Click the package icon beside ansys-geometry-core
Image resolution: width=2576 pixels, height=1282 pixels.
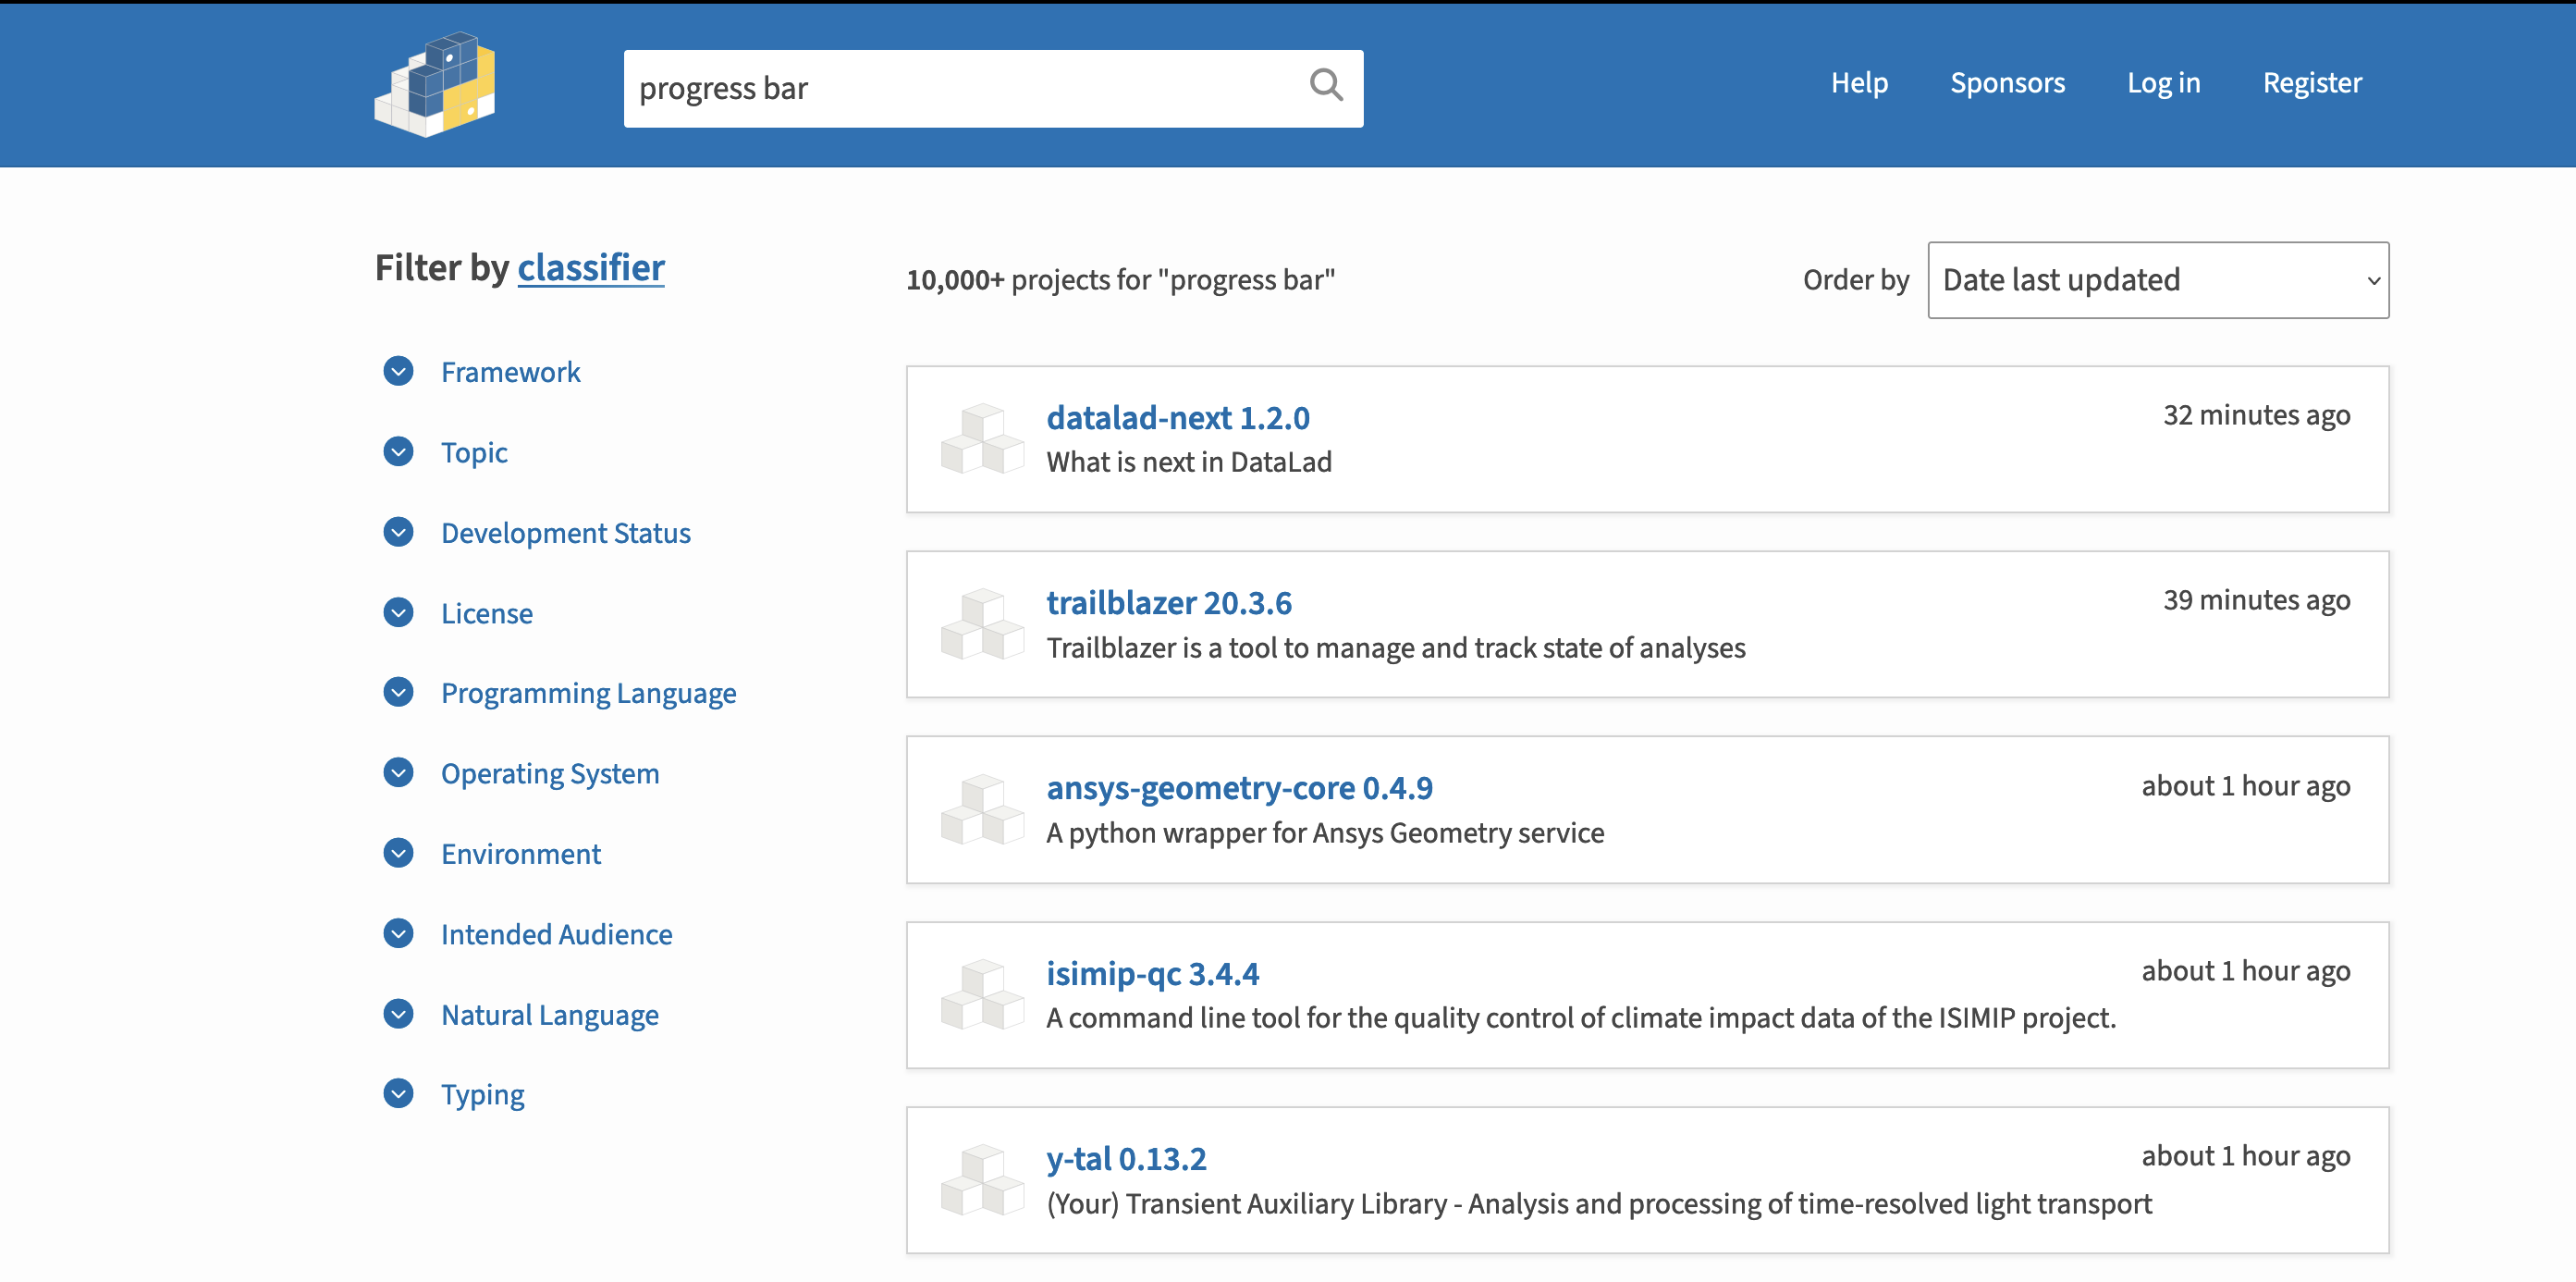pos(982,808)
